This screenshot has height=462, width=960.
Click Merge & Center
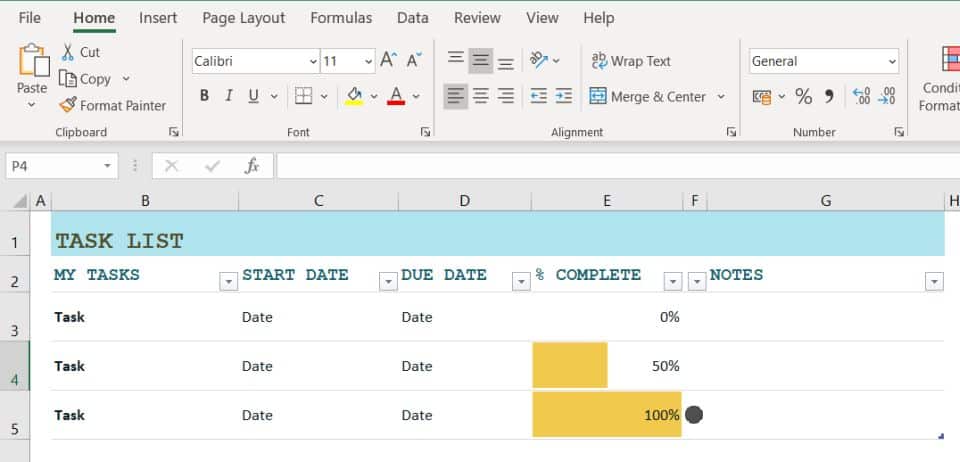pyautogui.click(x=647, y=97)
